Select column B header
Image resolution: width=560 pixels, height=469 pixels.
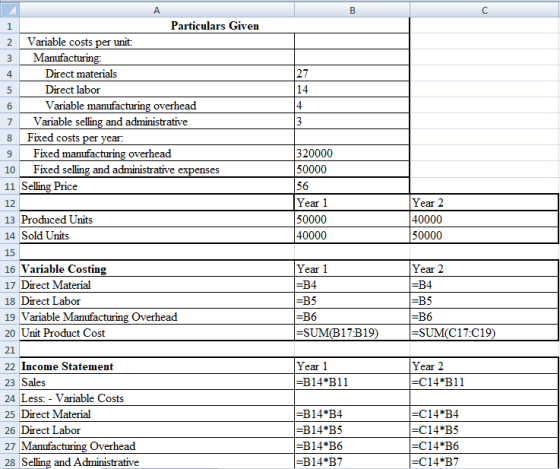(x=352, y=10)
